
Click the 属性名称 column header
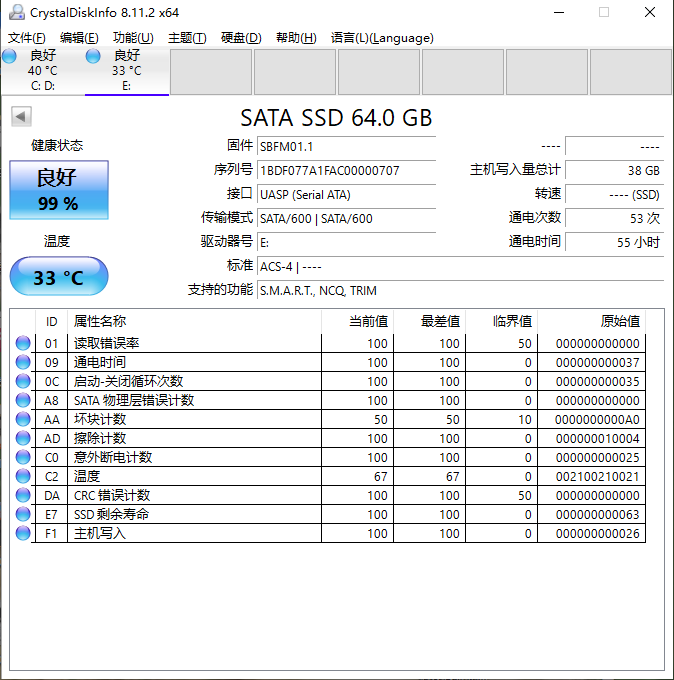195,321
